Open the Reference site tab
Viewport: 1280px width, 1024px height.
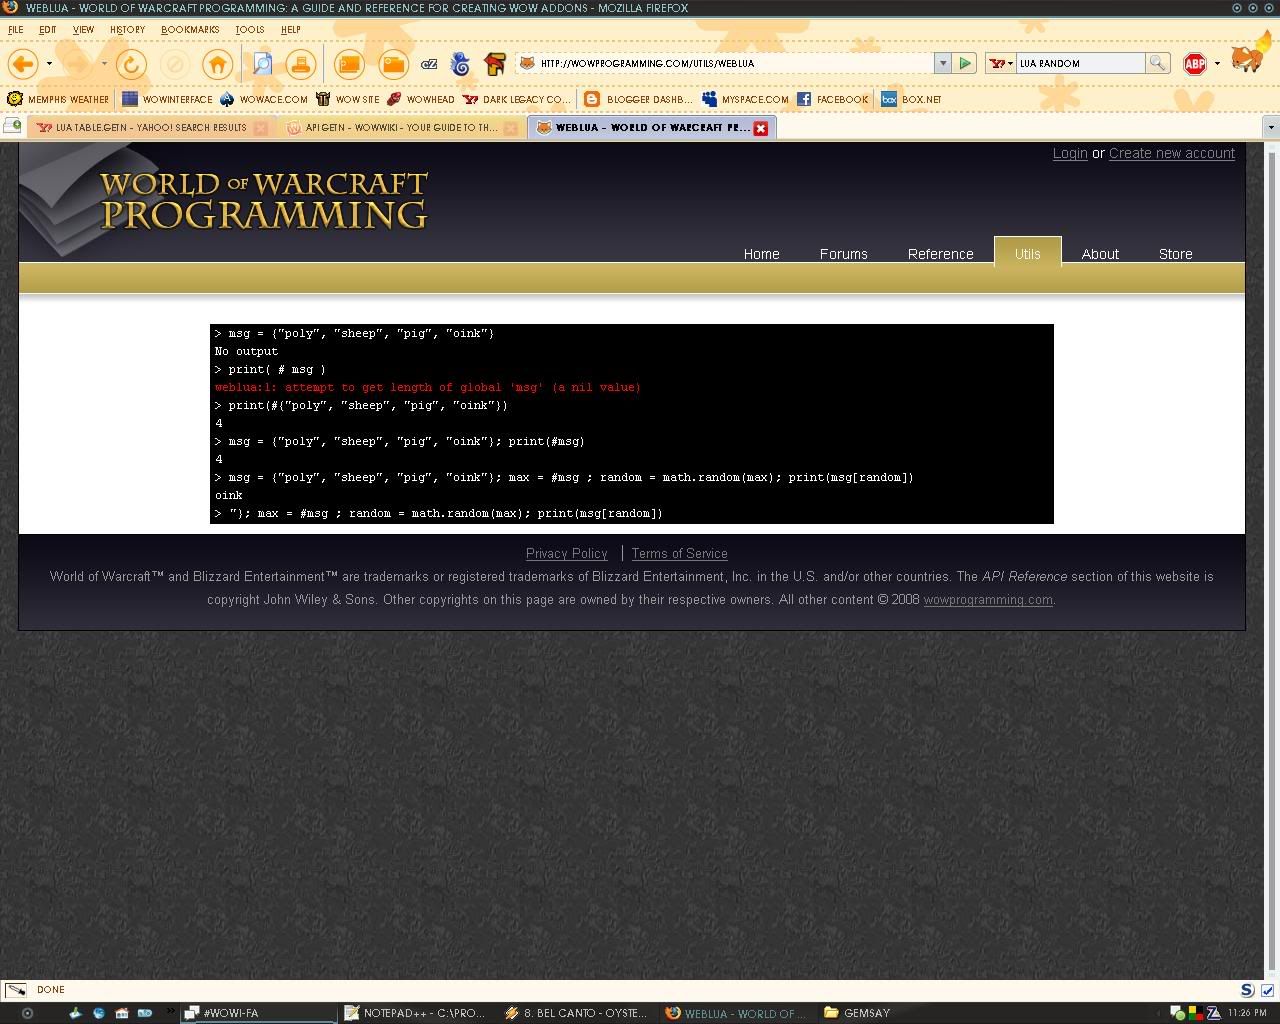click(x=940, y=254)
